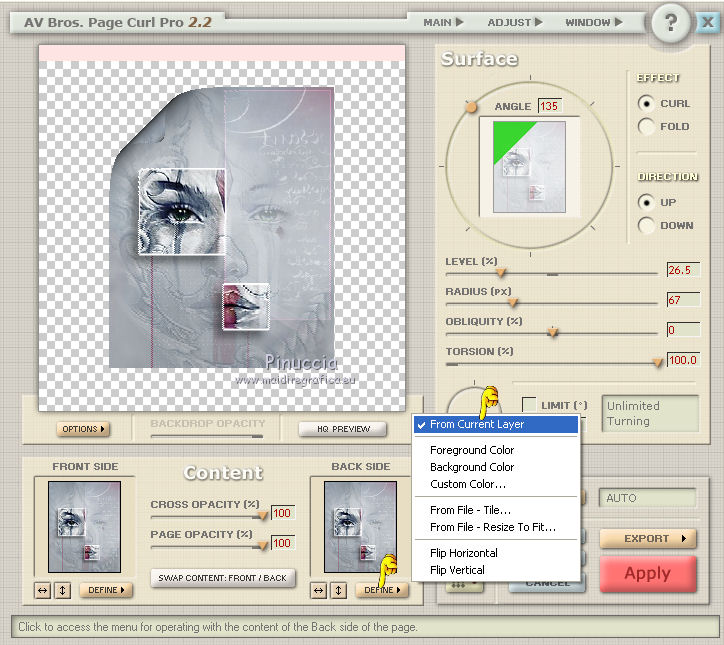Click the PAGE OPACITY slider handle
Viewport: 724px width, 645px height.
(263, 546)
